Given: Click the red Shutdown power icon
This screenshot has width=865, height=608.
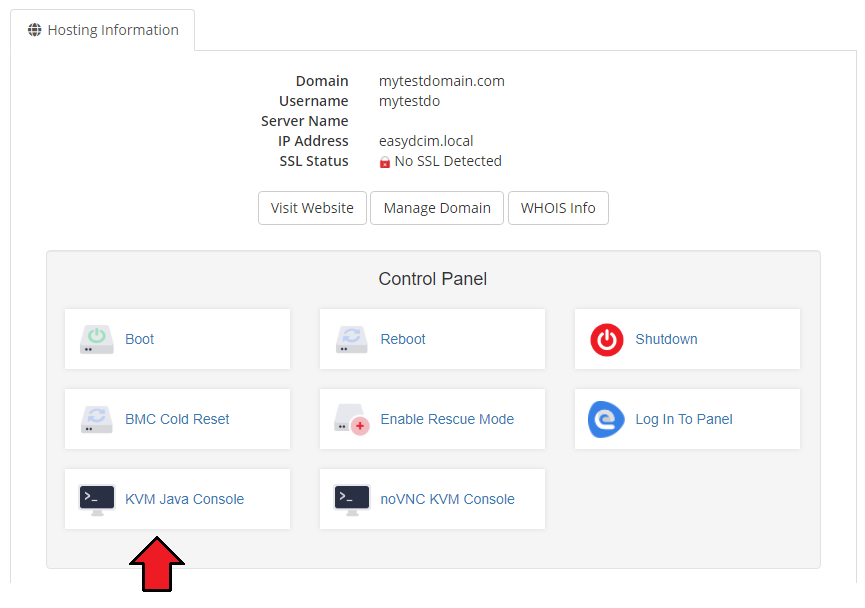Looking at the screenshot, I should point(607,339).
